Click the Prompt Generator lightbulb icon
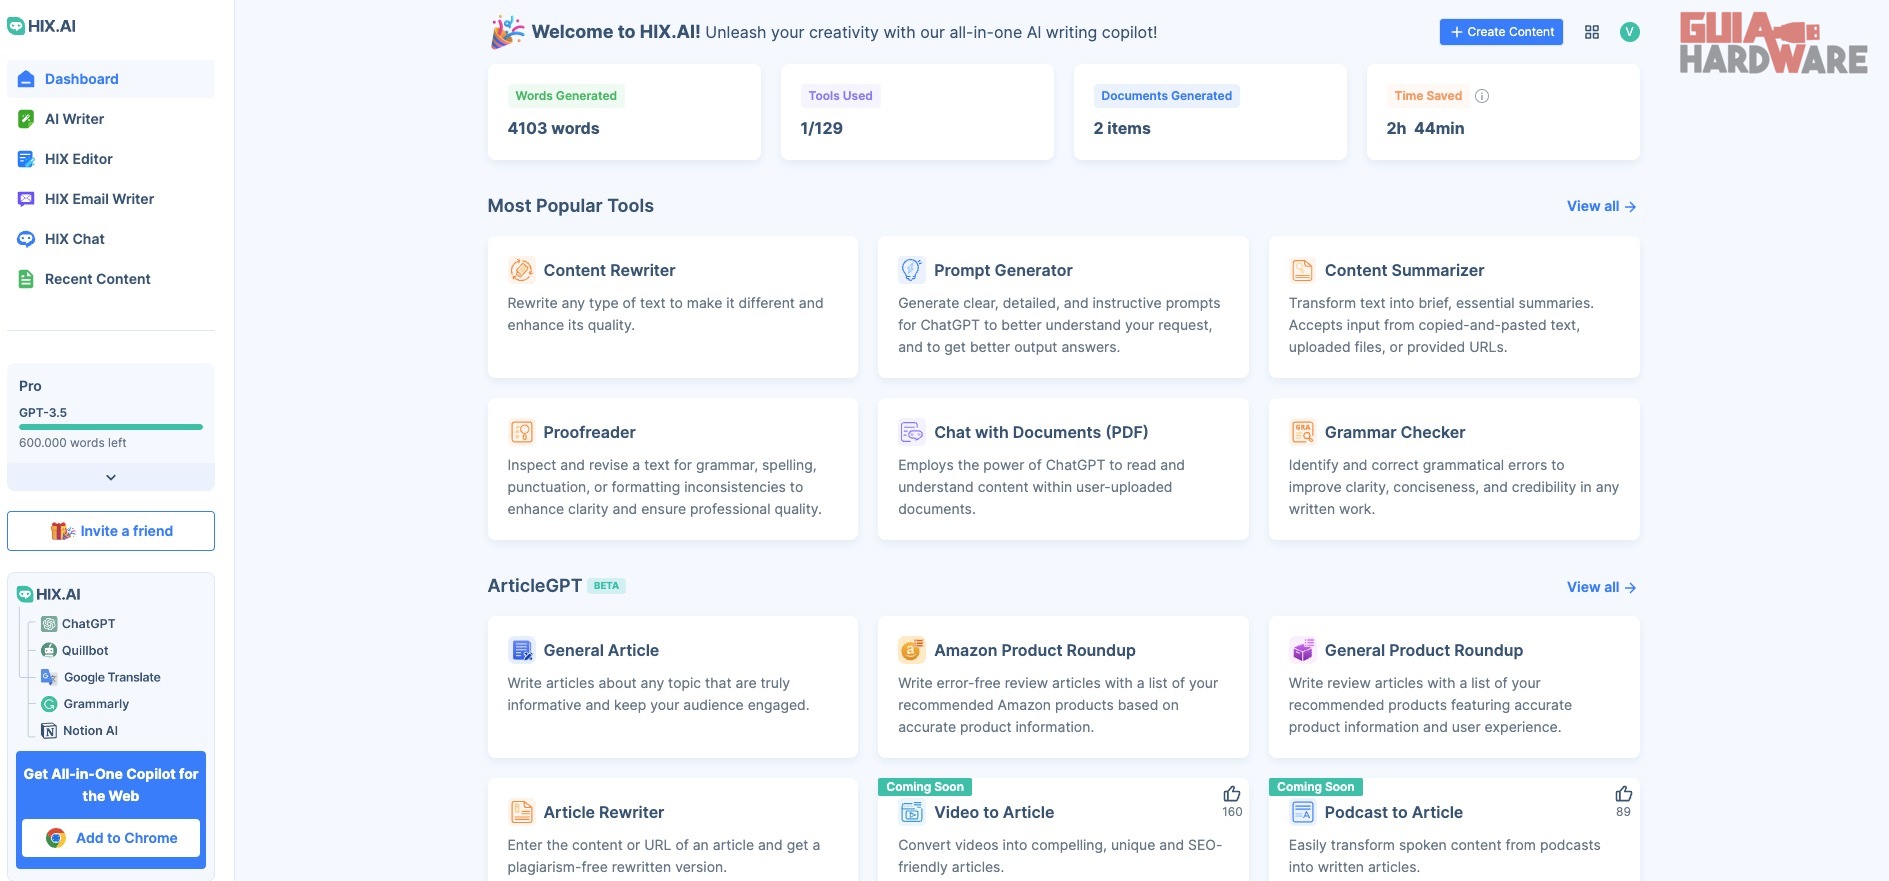The width and height of the screenshot is (1889, 881). coord(911,270)
